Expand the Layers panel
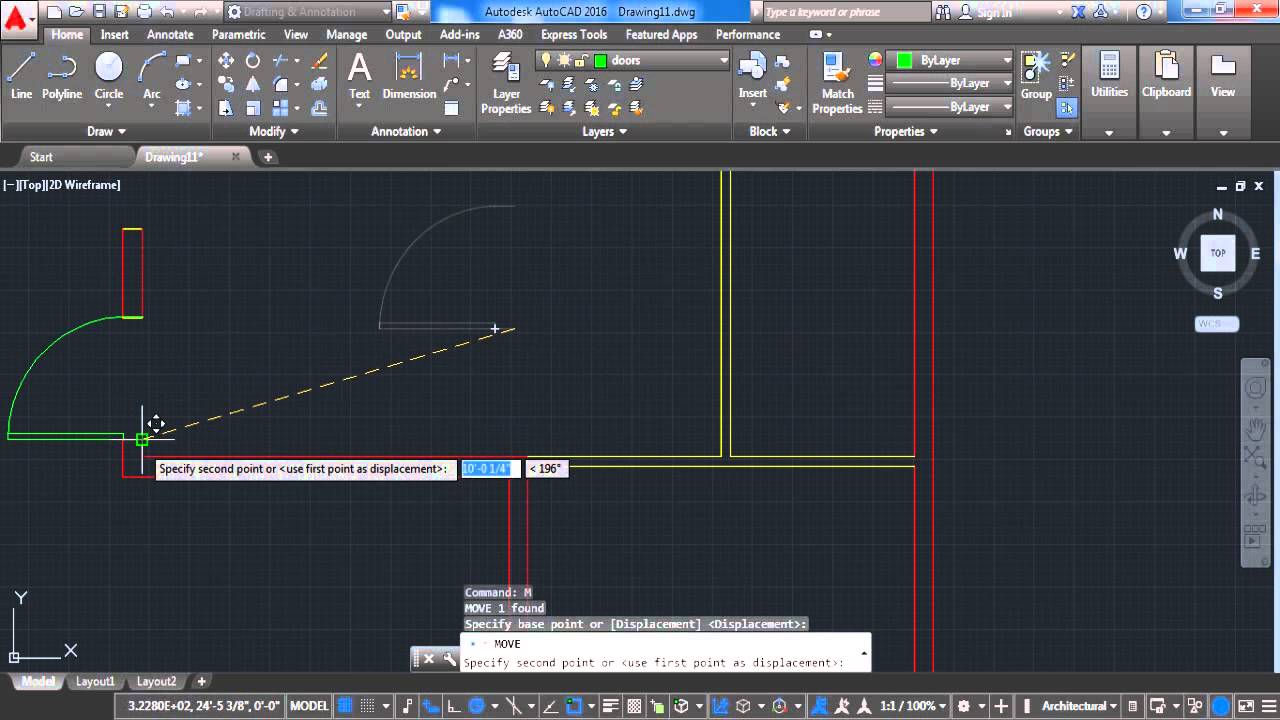Viewport: 1280px width, 720px height. tap(605, 131)
